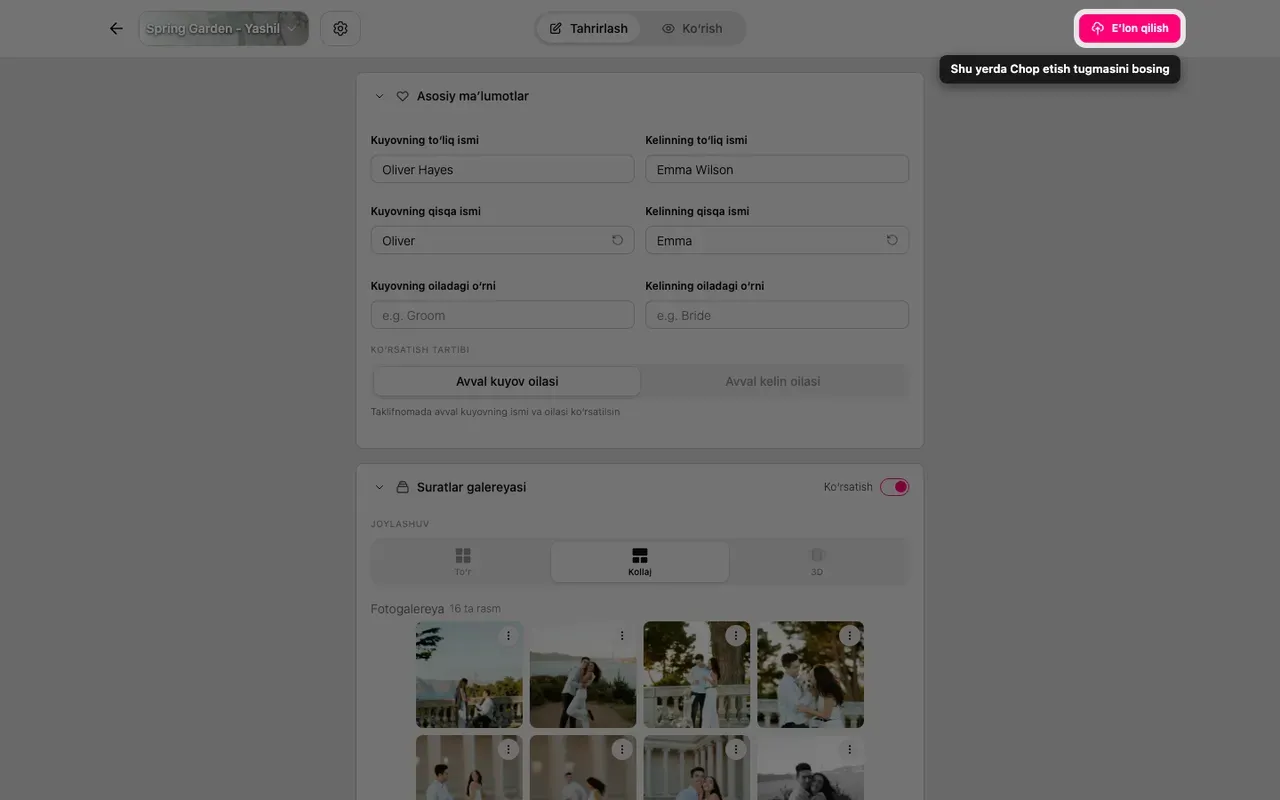This screenshot has height=800, width=1280.
Task: Select Avval kelin oilasi option
Action: (773, 381)
